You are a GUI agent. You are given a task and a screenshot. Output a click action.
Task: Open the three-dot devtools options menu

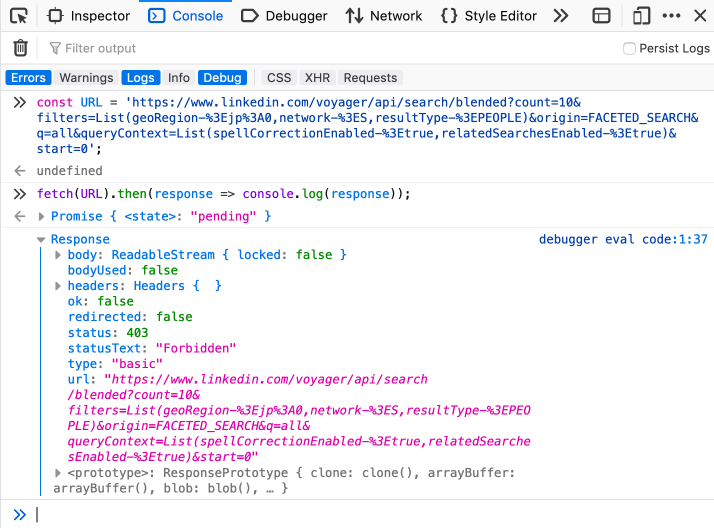671,16
